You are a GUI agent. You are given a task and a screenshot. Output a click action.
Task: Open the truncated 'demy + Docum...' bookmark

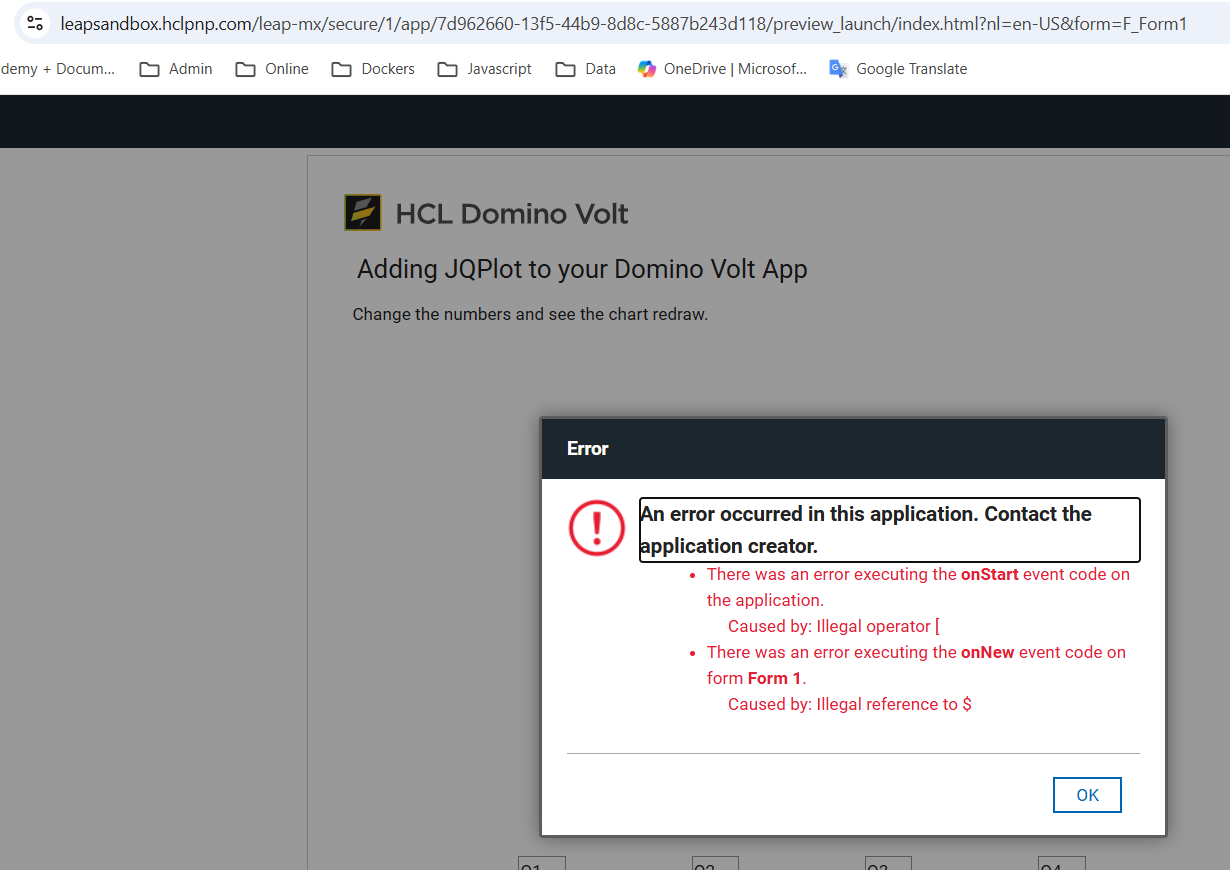[57, 69]
